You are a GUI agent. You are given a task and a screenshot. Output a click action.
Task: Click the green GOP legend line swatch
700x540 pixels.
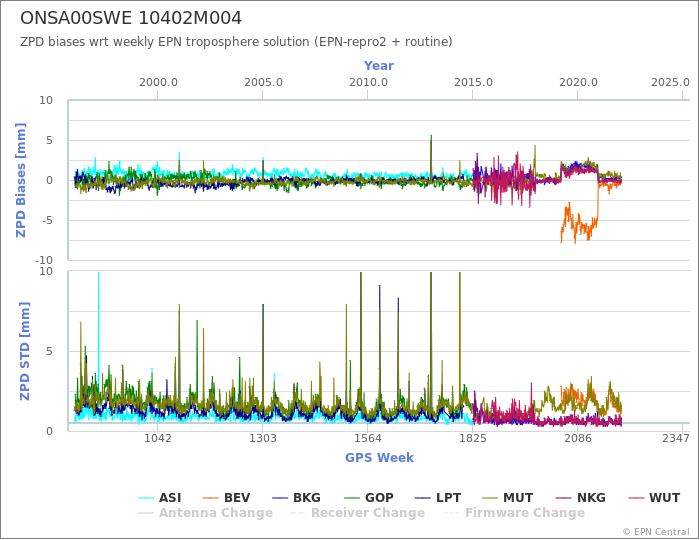pos(352,498)
